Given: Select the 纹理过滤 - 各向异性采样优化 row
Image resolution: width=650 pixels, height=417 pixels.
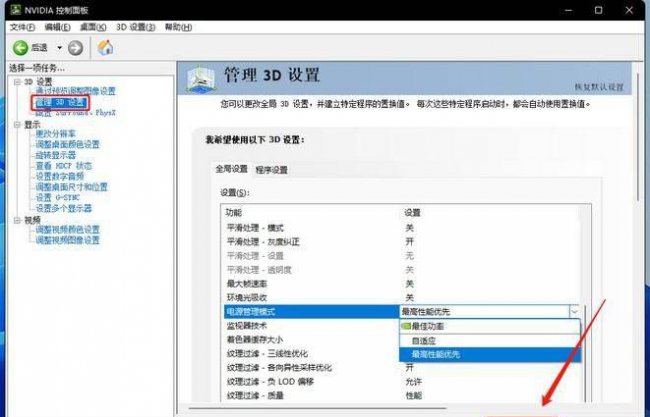Looking at the screenshot, I should point(401,368).
